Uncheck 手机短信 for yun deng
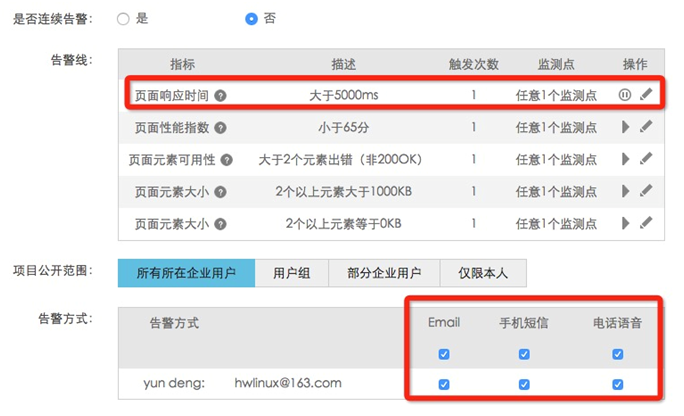 point(524,384)
